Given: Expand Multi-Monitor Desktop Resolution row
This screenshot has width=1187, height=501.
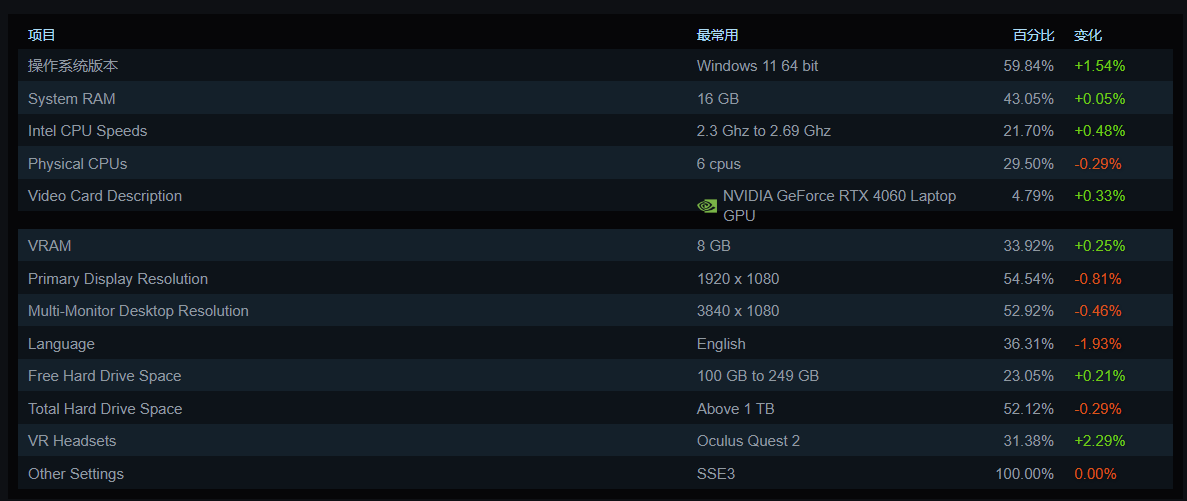Looking at the screenshot, I should [x=138, y=311].
